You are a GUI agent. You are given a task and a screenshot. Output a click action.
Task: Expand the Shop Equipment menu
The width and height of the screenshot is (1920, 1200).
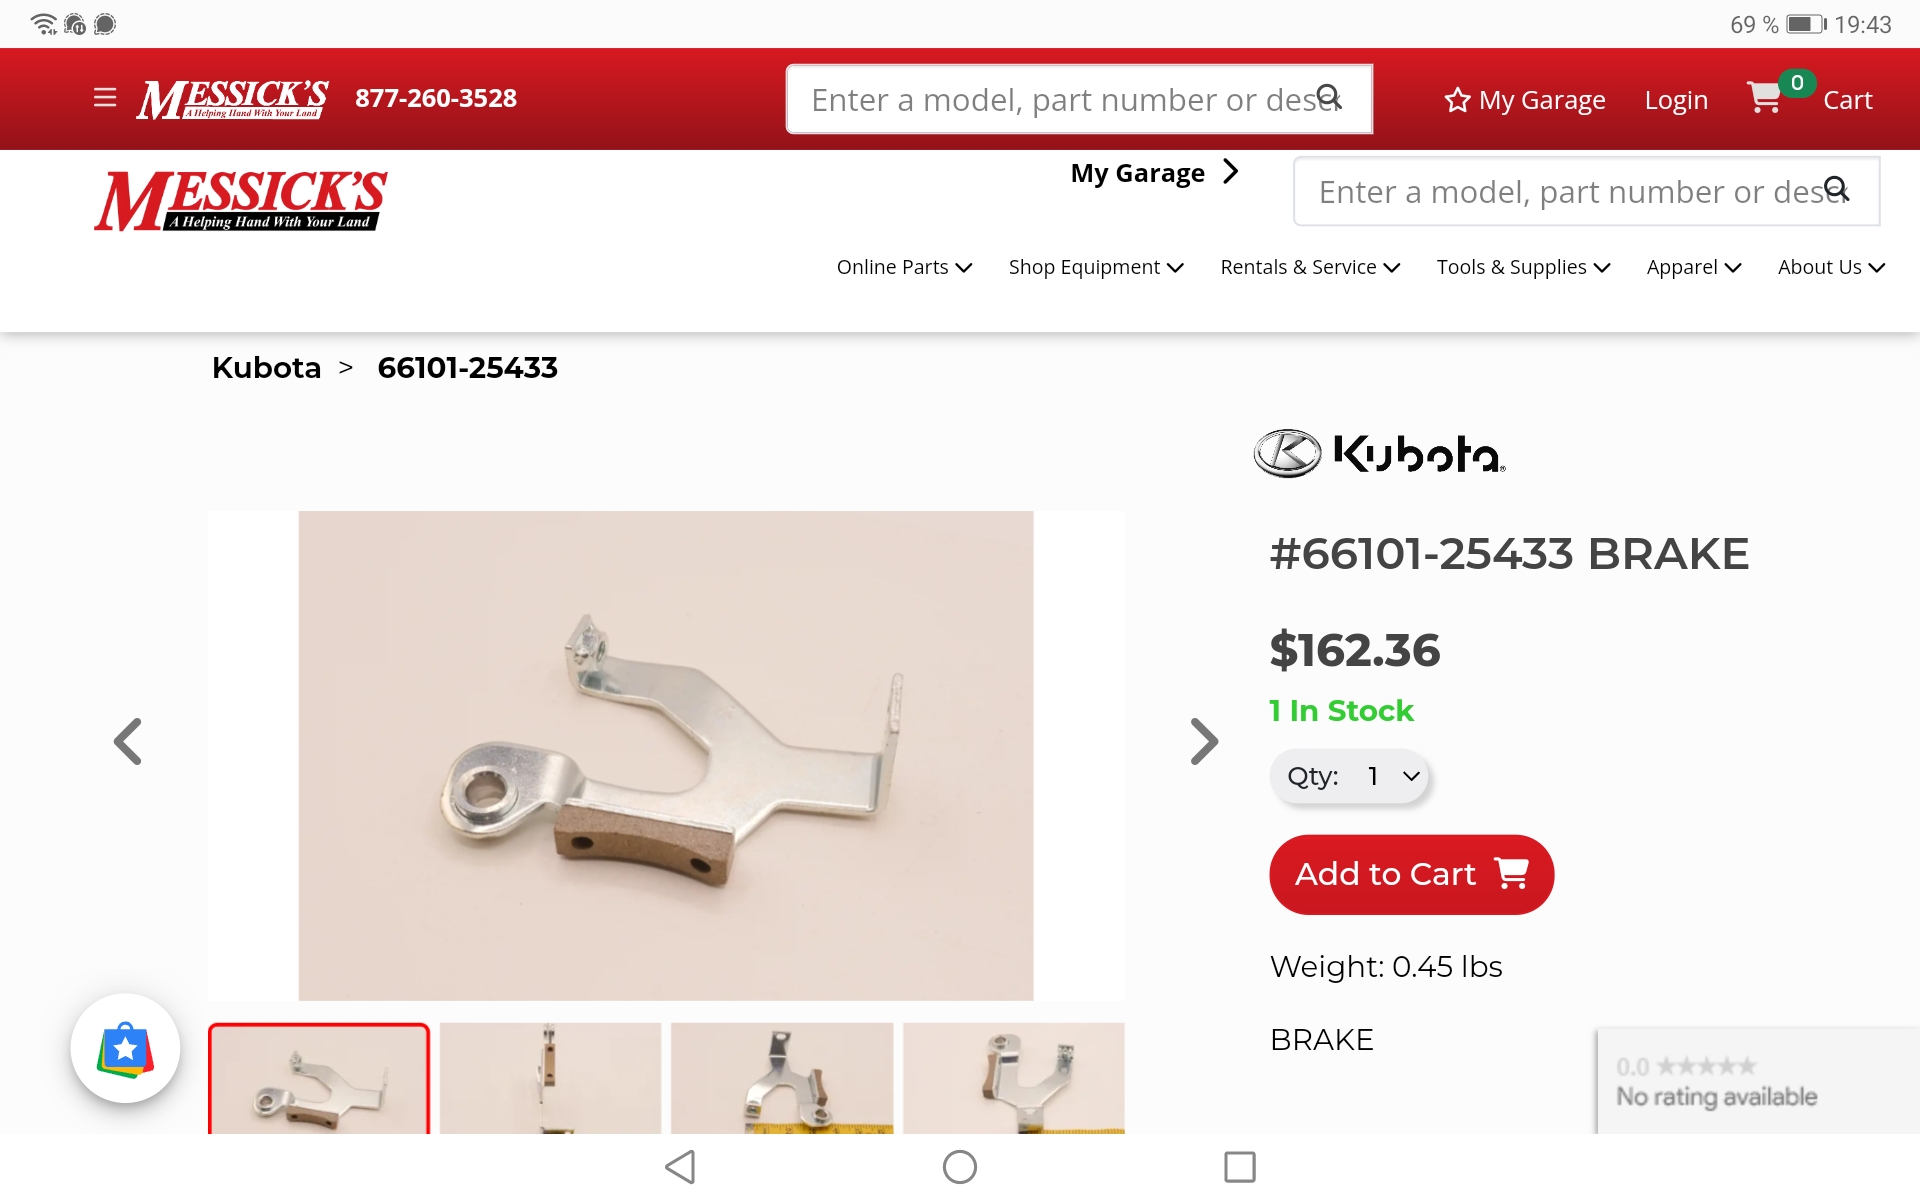click(1096, 267)
